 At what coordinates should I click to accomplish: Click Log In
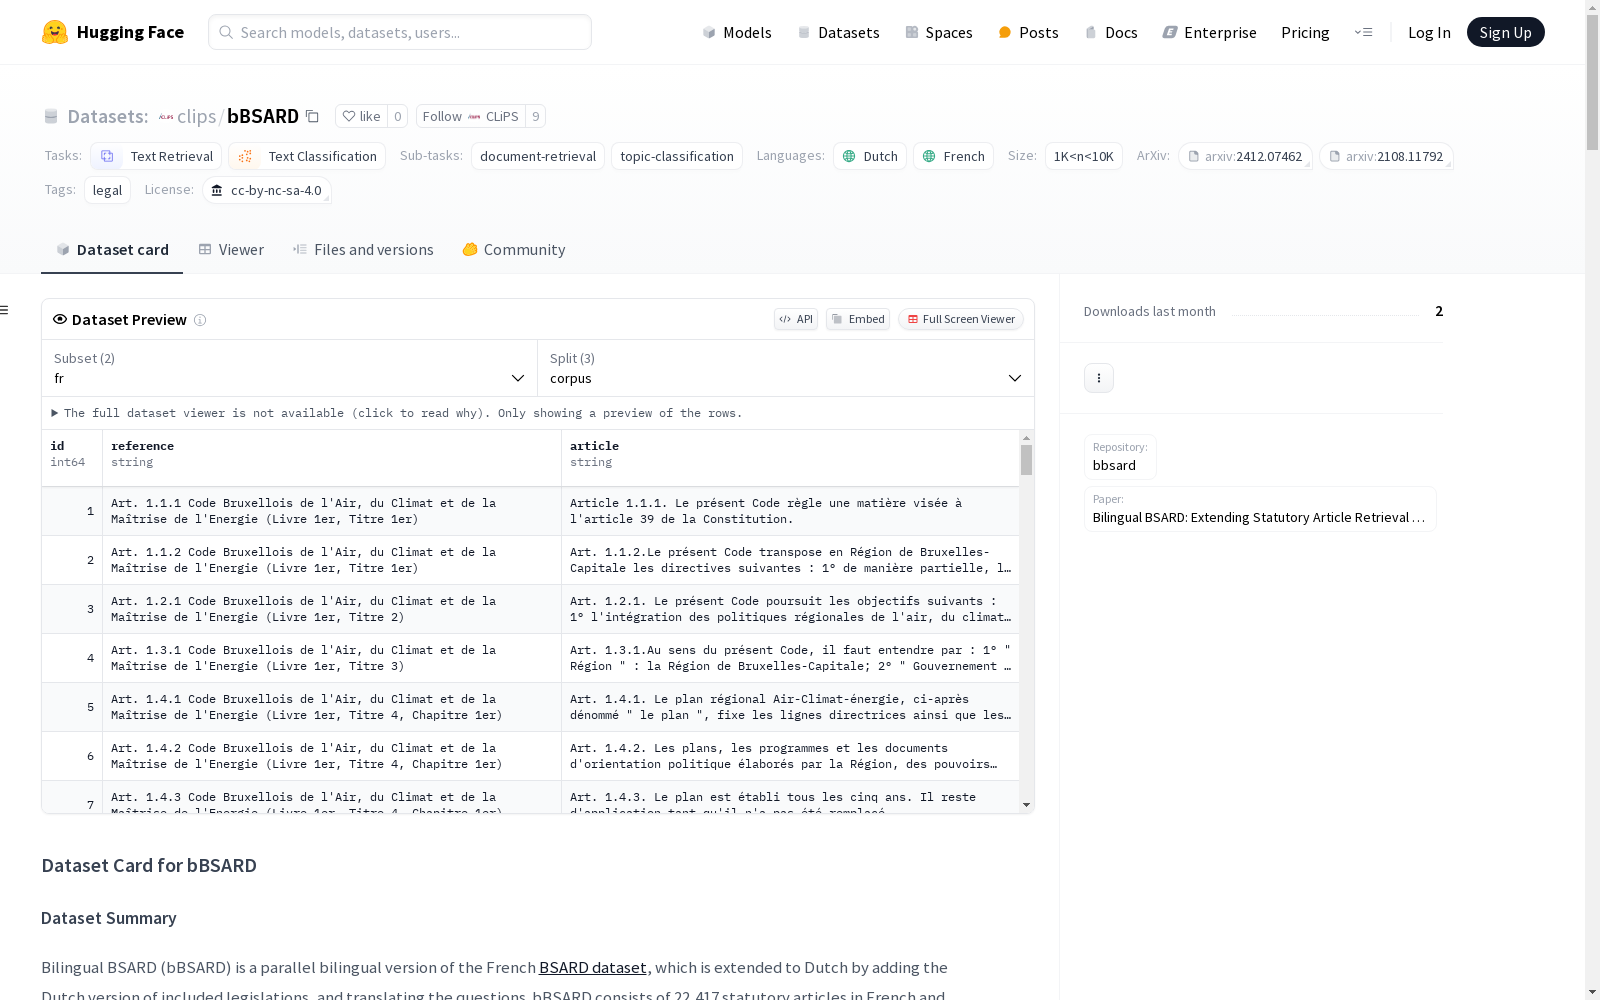point(1429,32)
